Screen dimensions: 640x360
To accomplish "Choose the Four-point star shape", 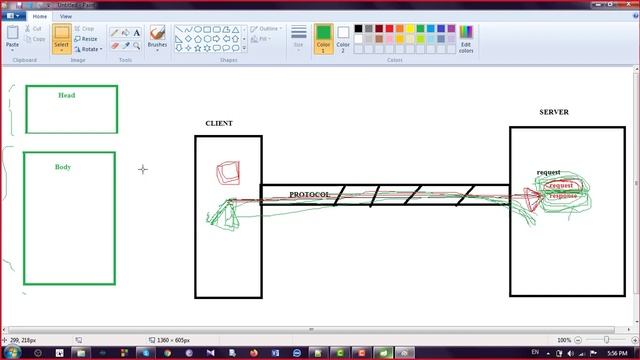I will tap(188, 48).
